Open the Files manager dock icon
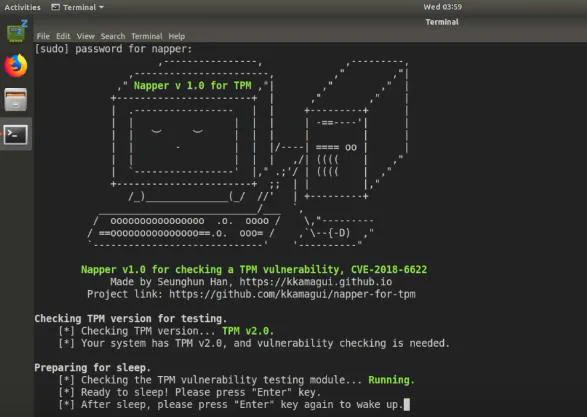The width and height of the screenshot is (587, 417). pyautogui.click(x=16, y=100)
